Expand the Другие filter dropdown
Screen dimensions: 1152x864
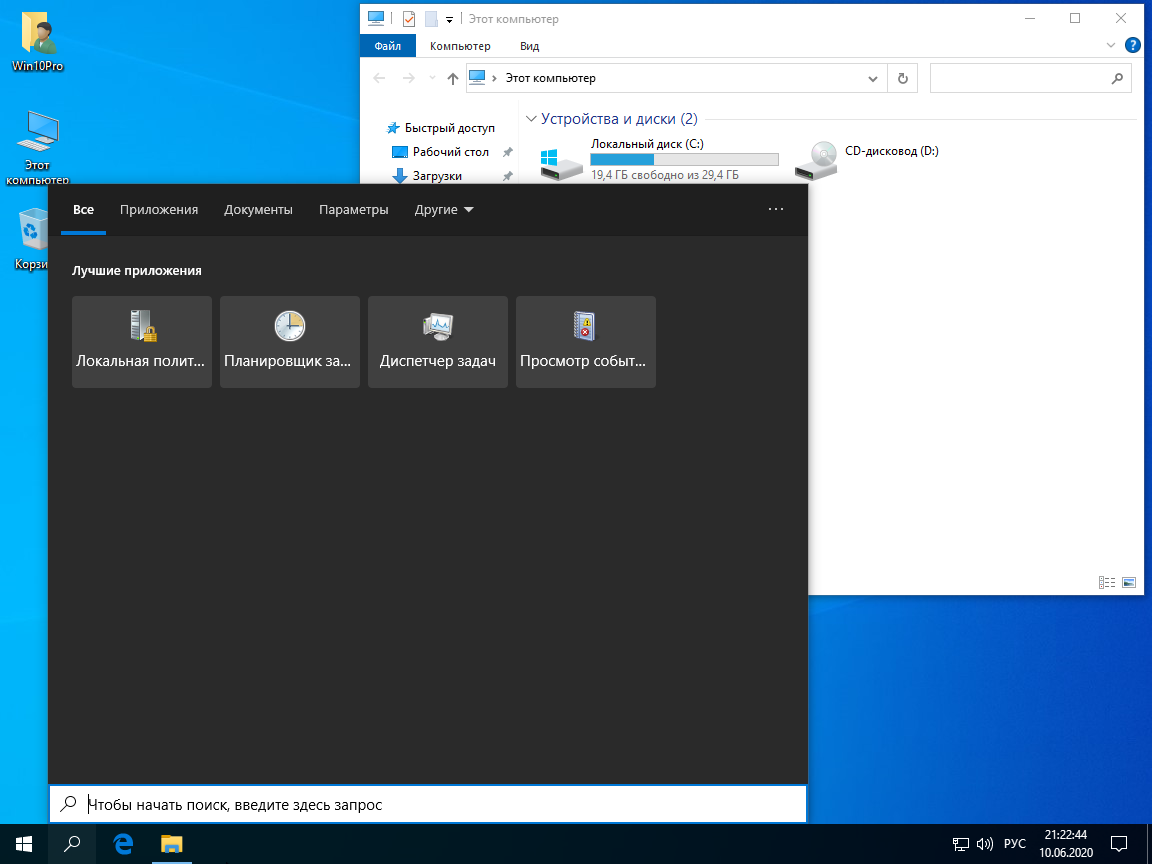click(x=444, y=210)
